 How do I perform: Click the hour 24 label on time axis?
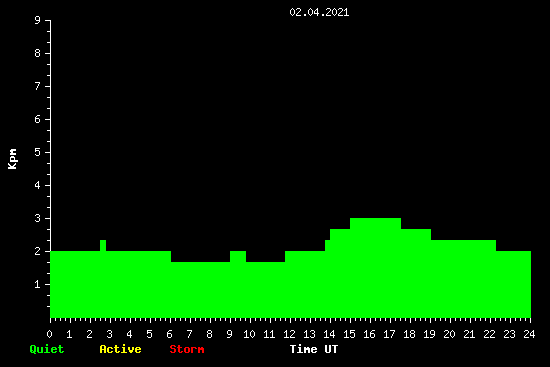point(529,334)
